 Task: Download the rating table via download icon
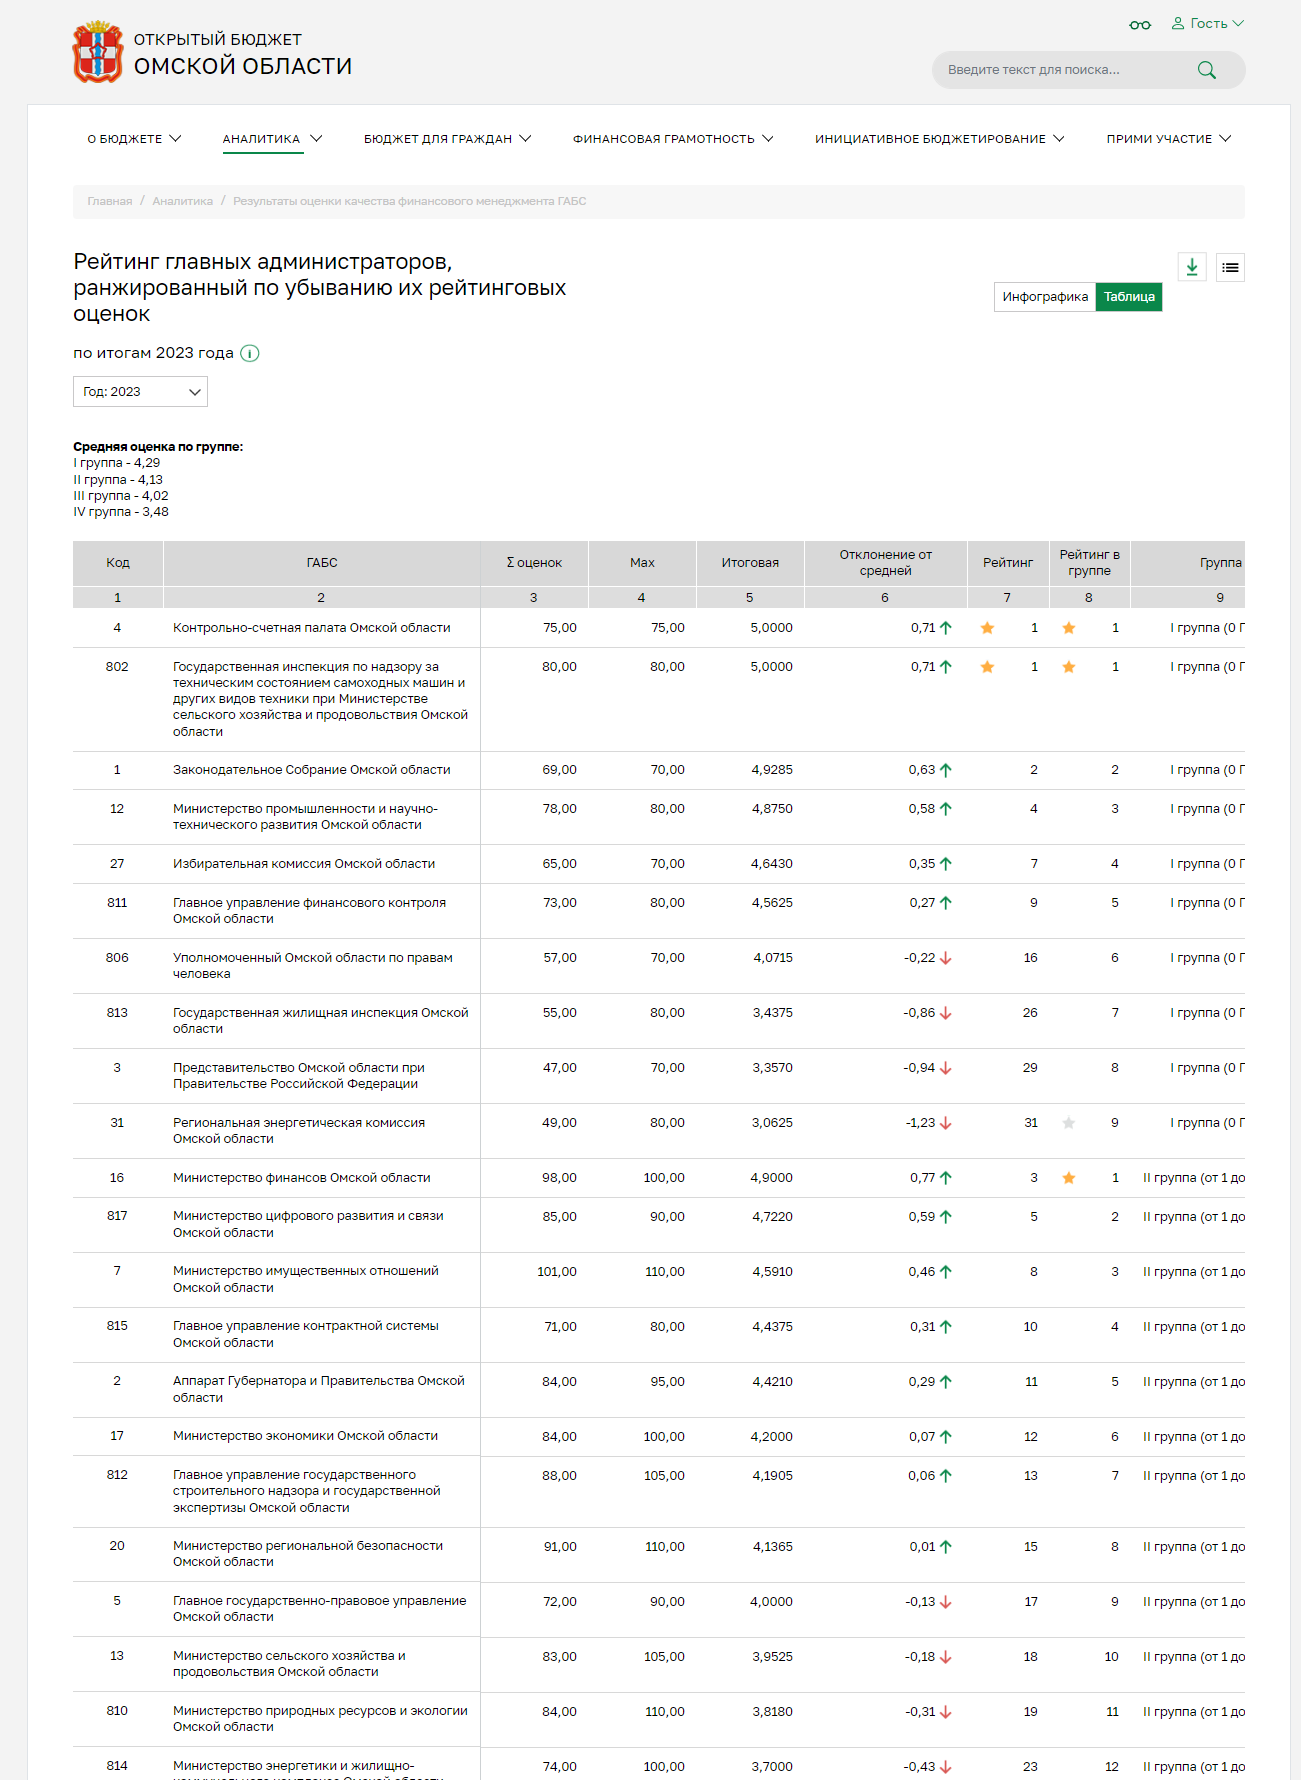(x=1191, y=267)
